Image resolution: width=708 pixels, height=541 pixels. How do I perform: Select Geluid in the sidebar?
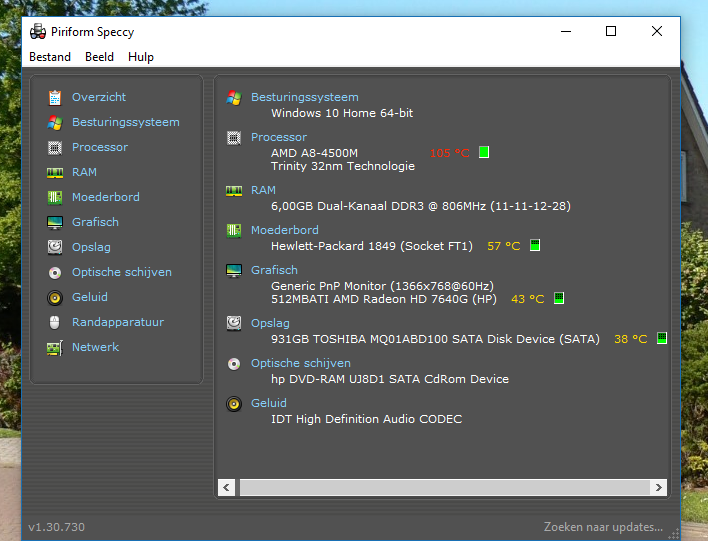pyautogui.click(x=90, y=297)
